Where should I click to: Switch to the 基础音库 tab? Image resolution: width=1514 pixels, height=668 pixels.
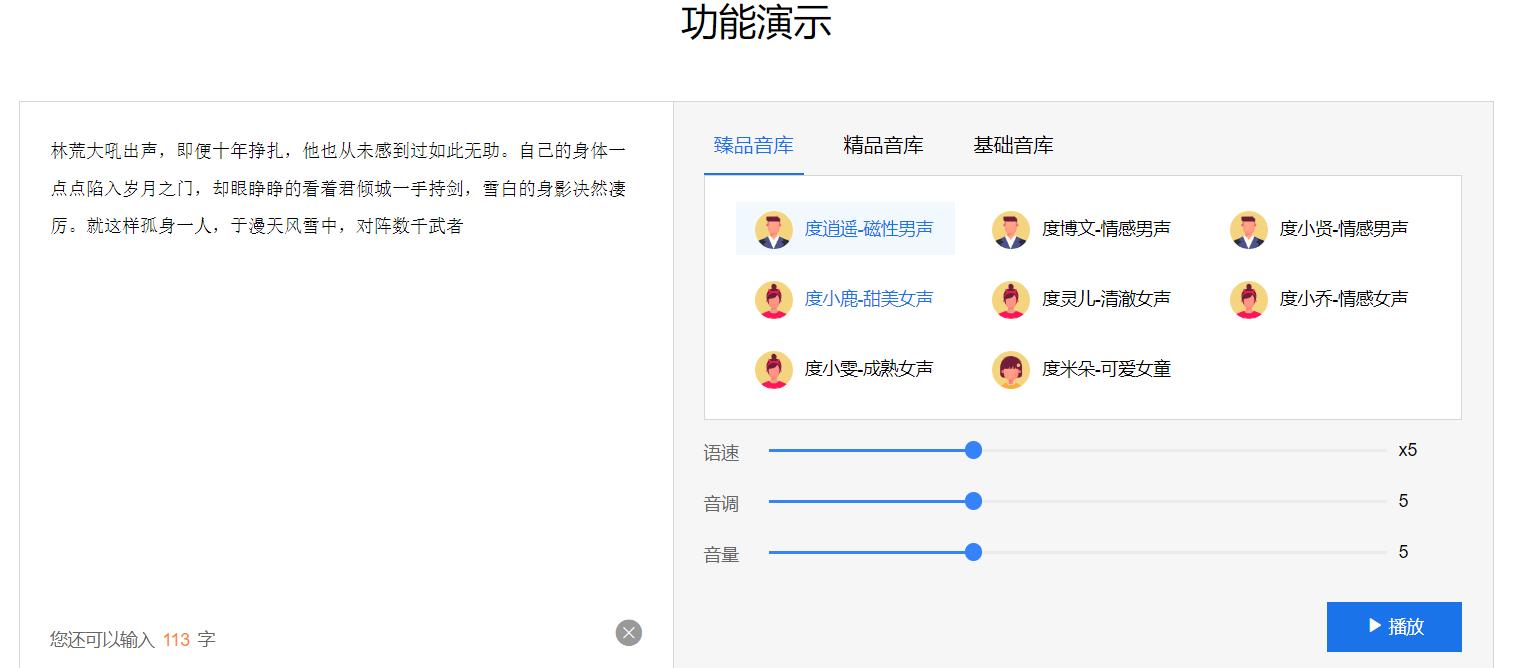1013,145
